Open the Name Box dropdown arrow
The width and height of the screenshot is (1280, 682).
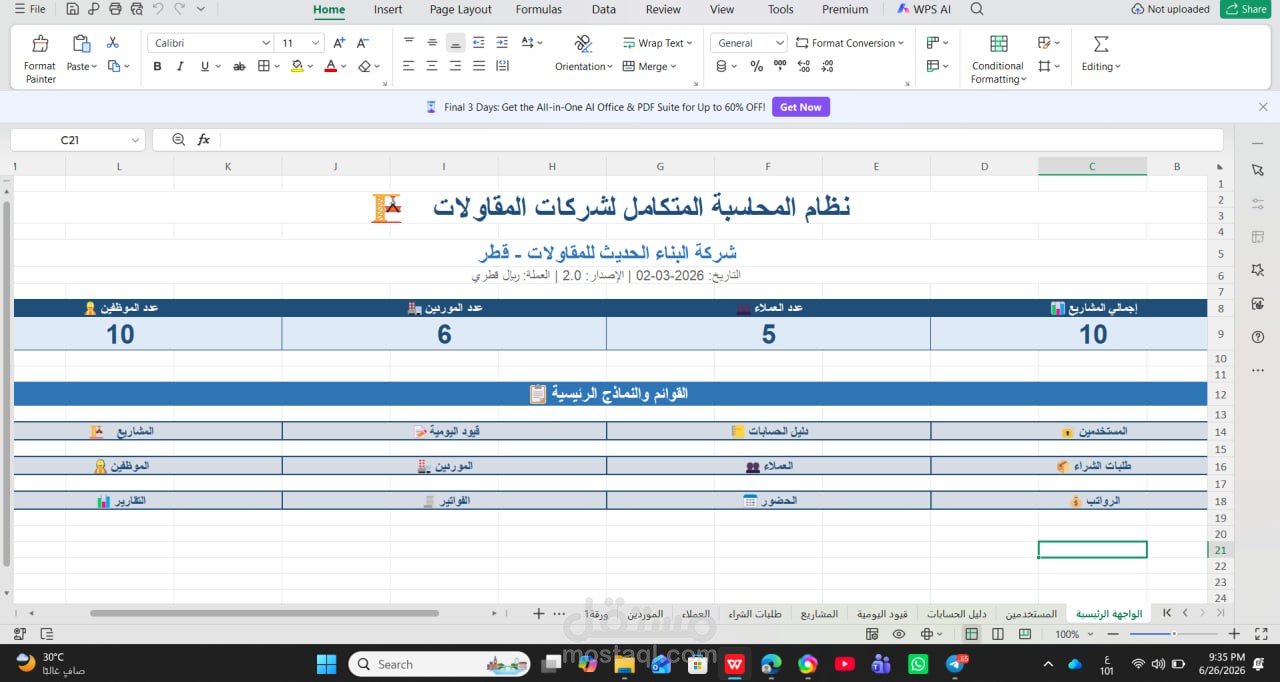click(x=135, y=140)
